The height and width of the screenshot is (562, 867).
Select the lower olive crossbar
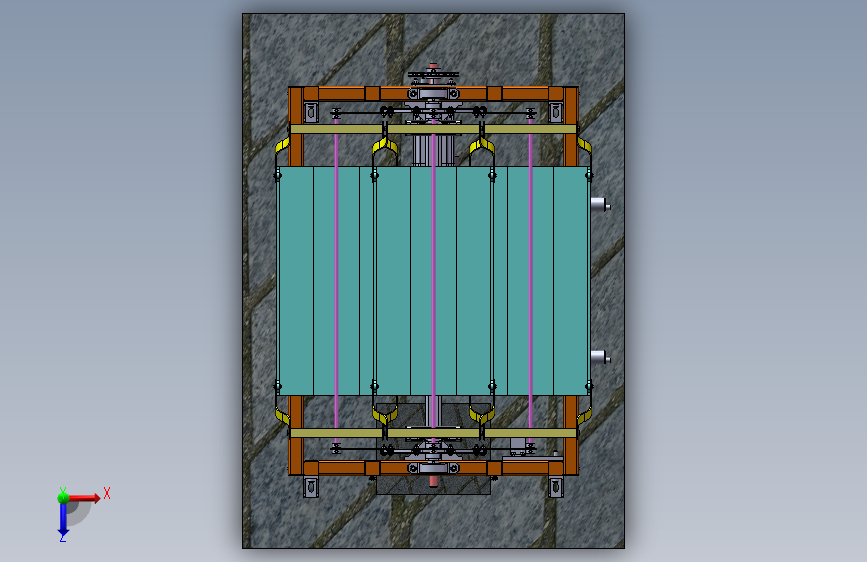coord(434,433)
